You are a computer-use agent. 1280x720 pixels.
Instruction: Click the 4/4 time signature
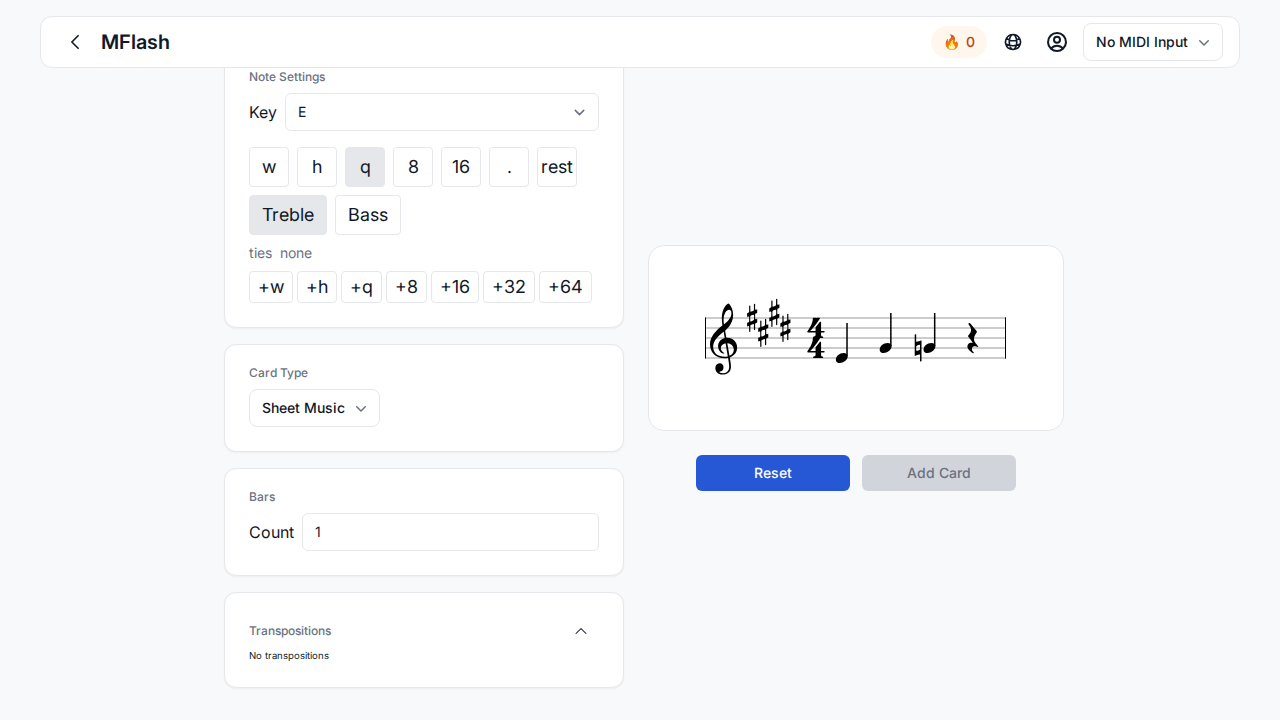(816, 338)
